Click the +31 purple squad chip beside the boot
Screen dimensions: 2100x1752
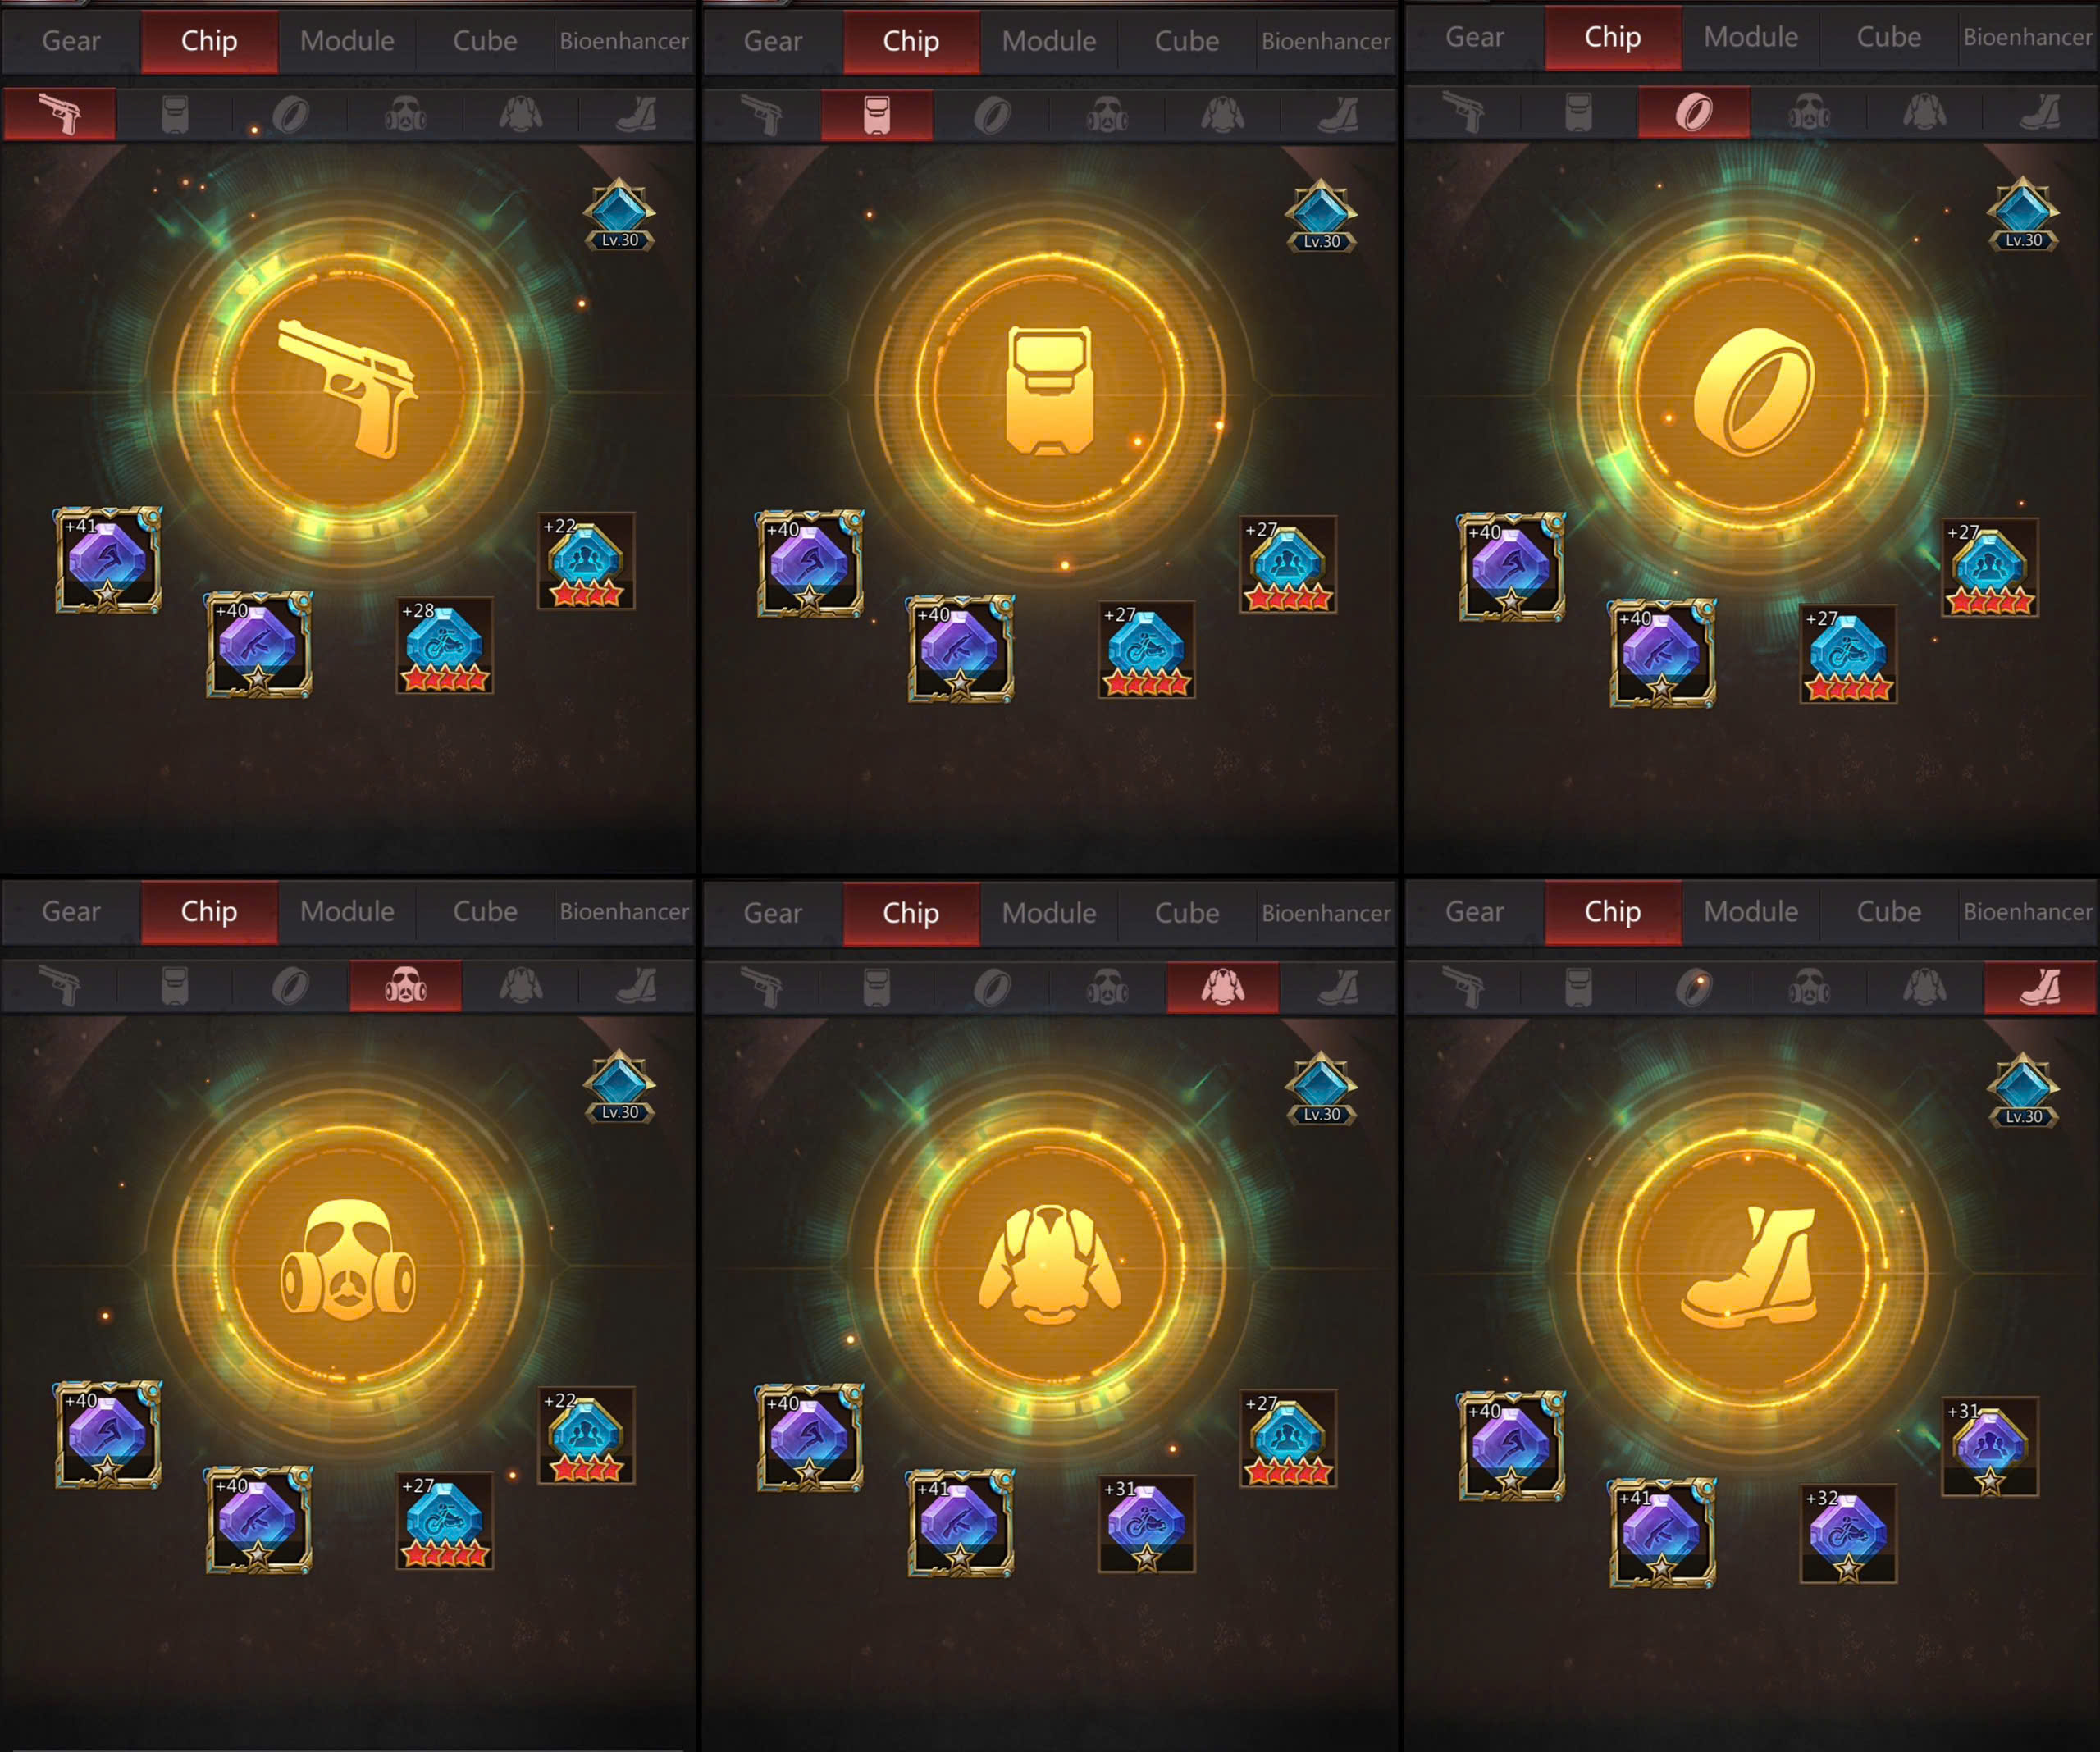1990,1446
